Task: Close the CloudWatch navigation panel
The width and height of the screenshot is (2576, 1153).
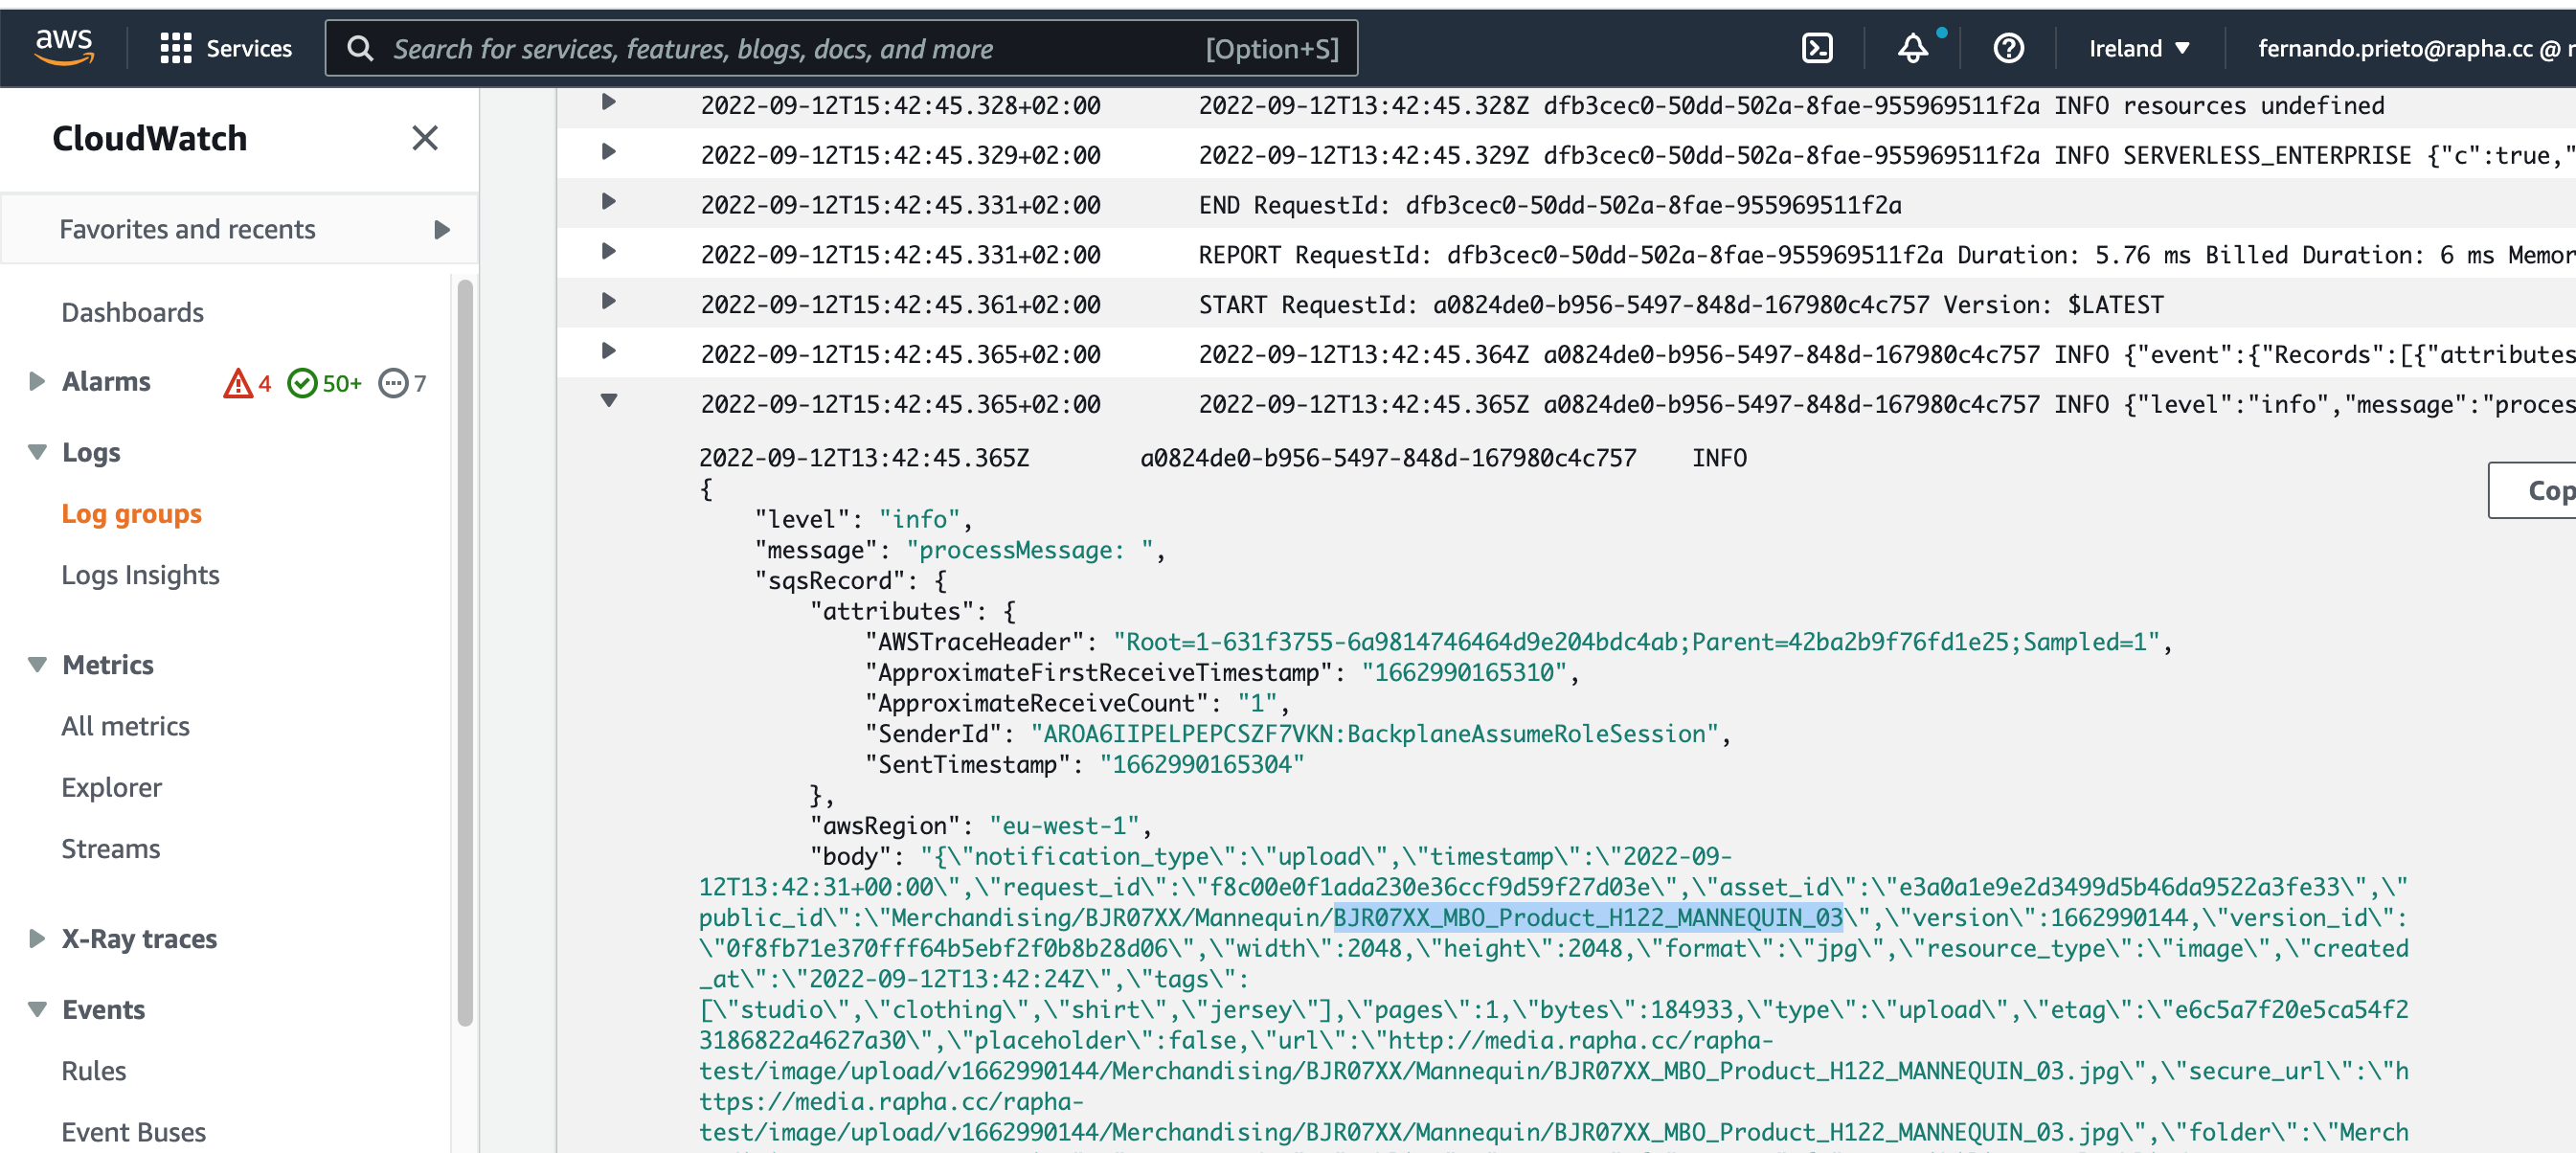Action: tap(425, 138)
